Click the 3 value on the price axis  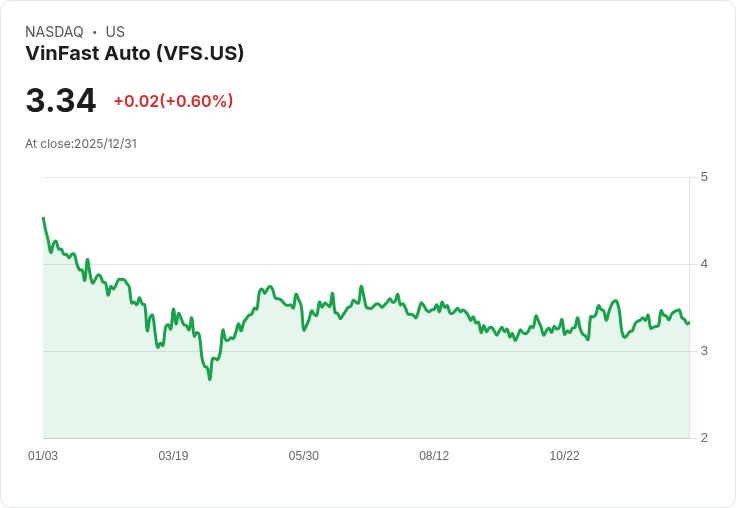(x=704, y=351)
